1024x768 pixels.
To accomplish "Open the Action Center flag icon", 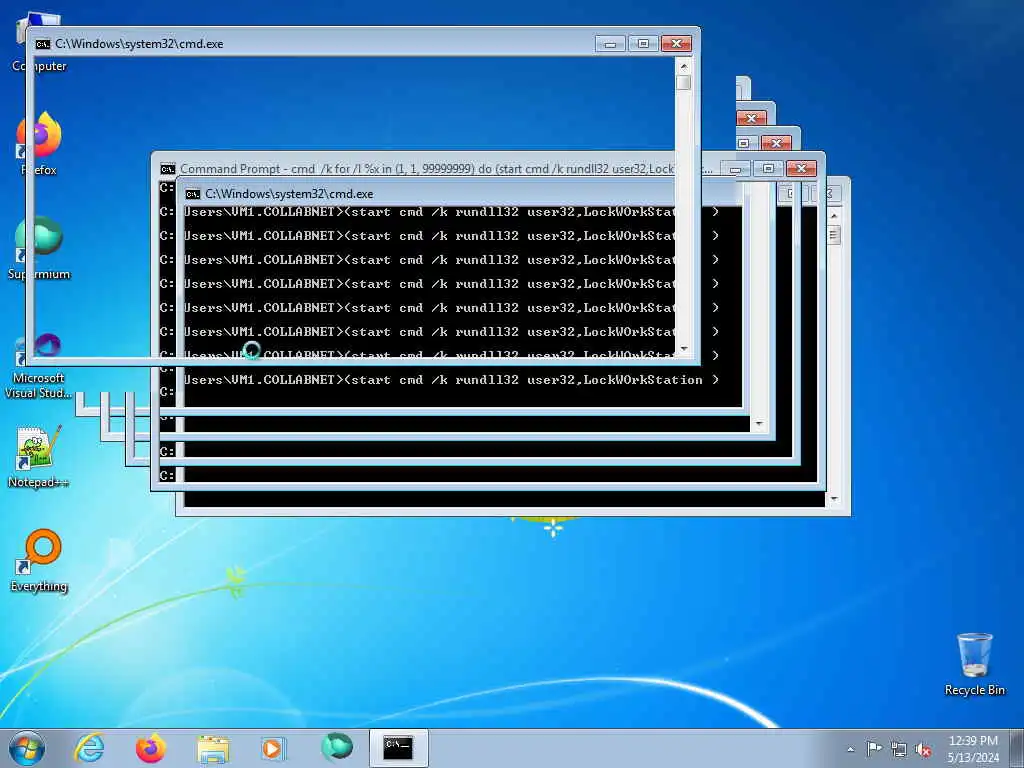I will click(874, 748).
